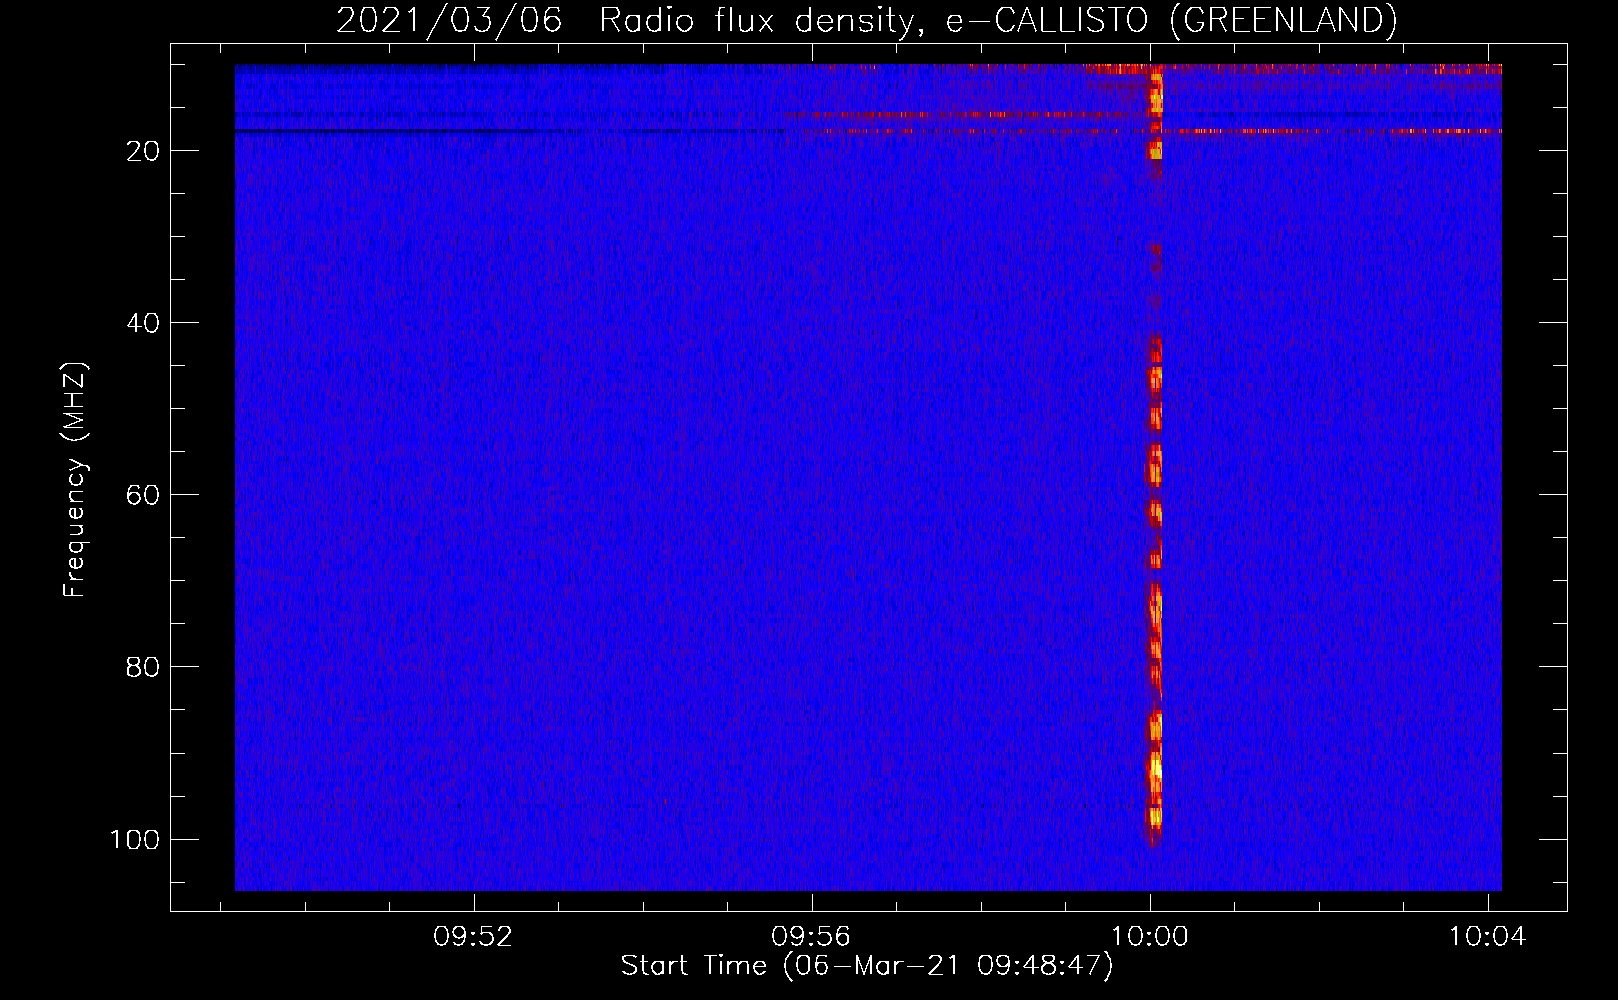The image size is (1618, 1000).
Task: Click the 60 frequency tick label
Action: pos(143,495)
